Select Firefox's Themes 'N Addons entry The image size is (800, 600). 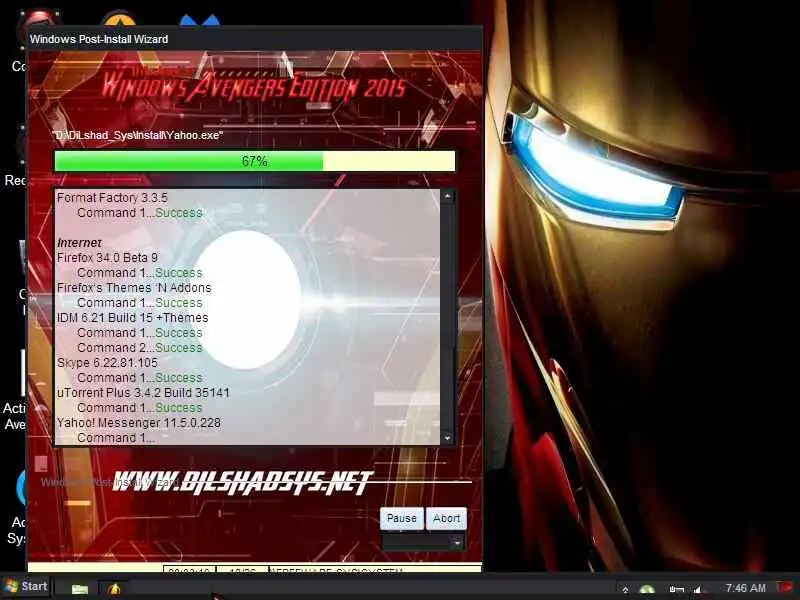click(x=134, y=288)
